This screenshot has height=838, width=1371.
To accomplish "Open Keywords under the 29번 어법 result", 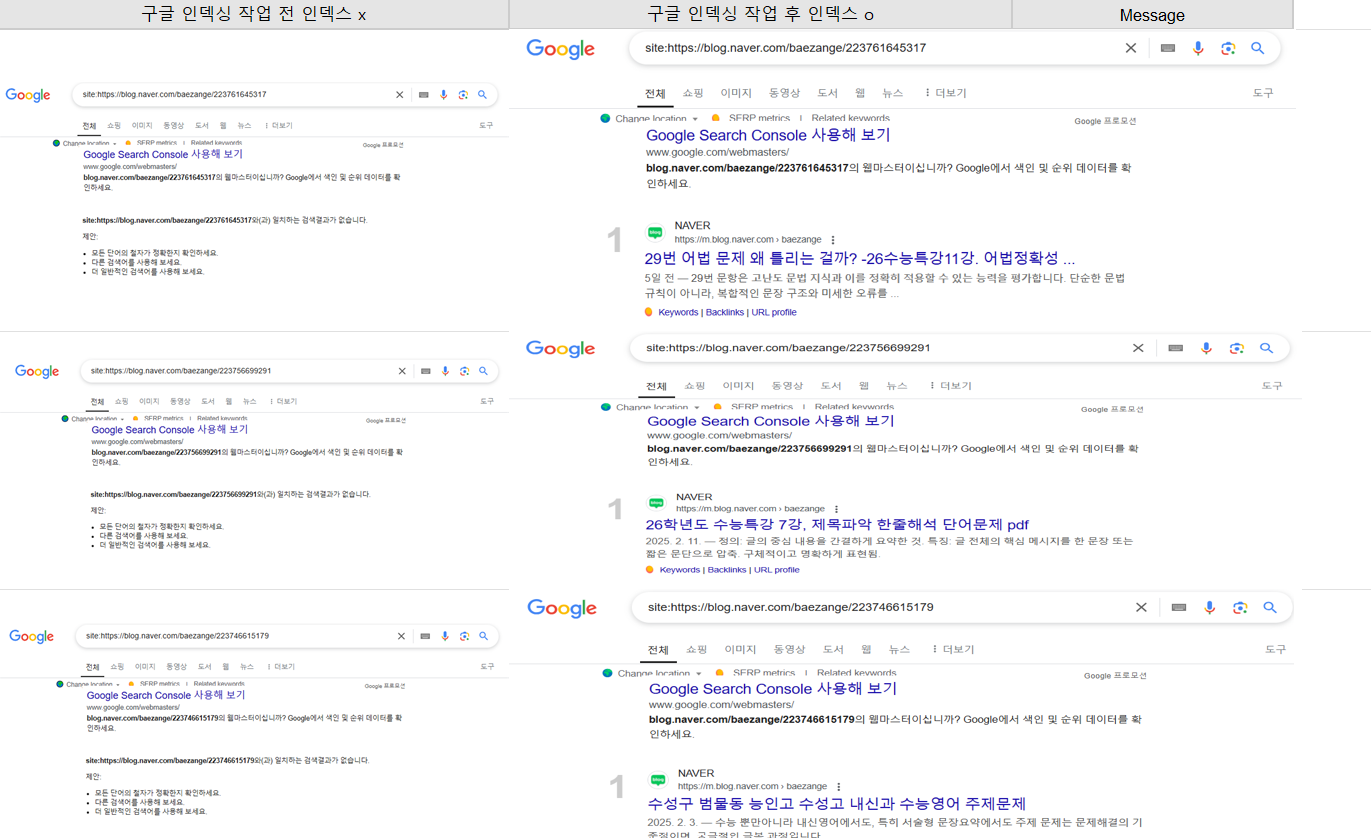I will (x=678, y=313).
